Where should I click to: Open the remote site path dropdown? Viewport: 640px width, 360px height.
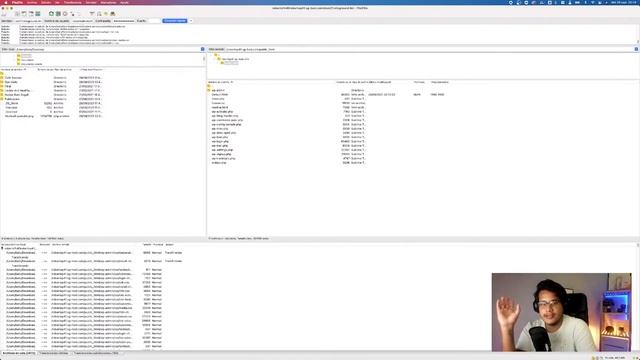636,49
